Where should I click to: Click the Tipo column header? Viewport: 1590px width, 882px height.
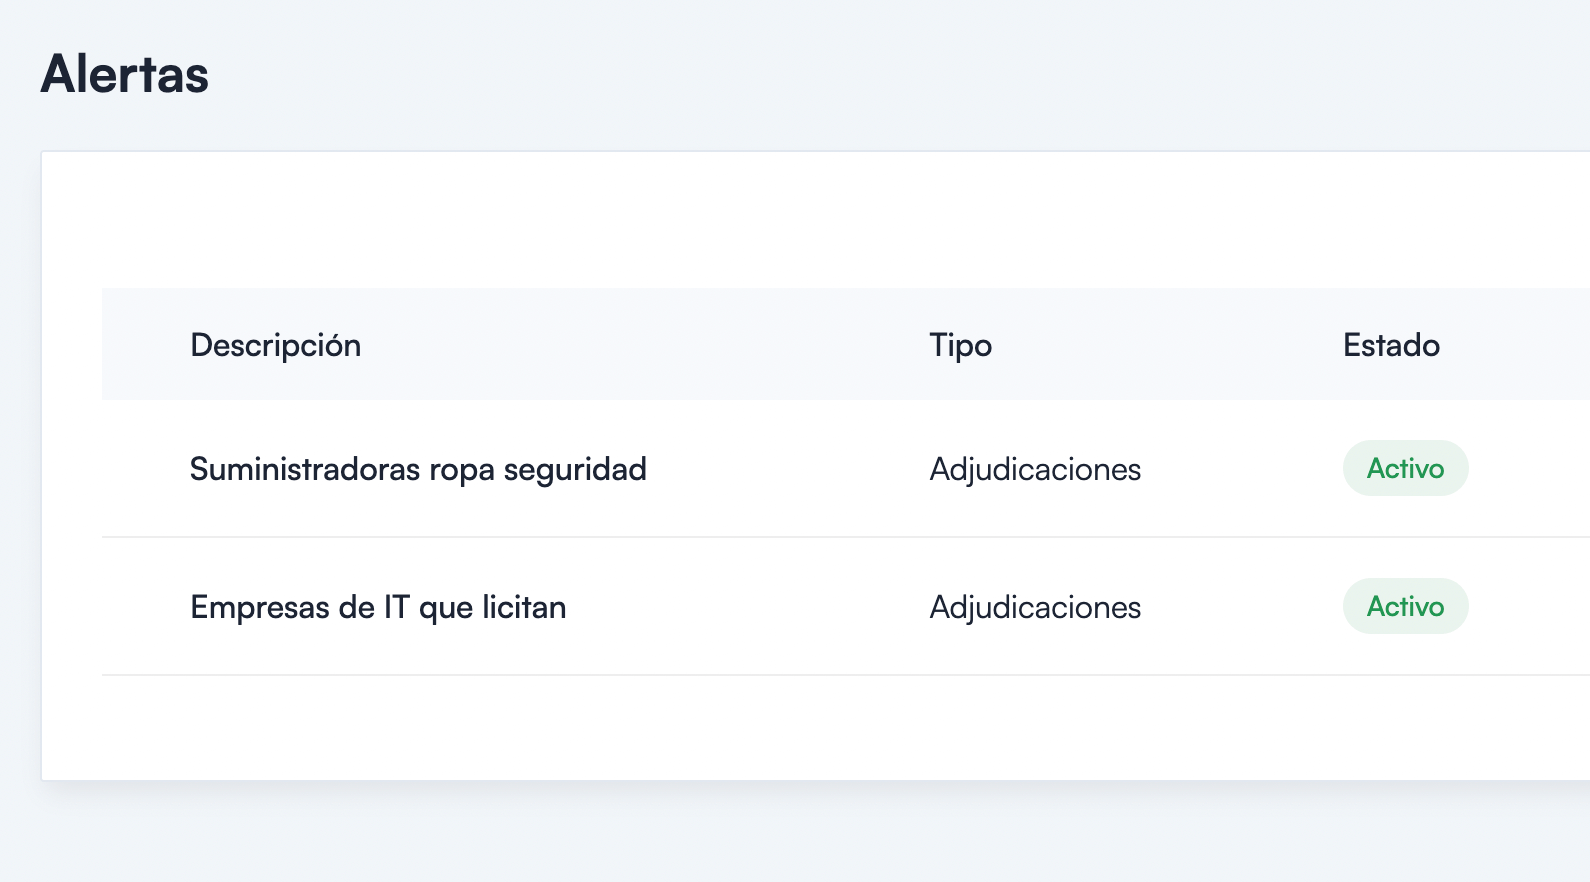(x=960, y=345)
